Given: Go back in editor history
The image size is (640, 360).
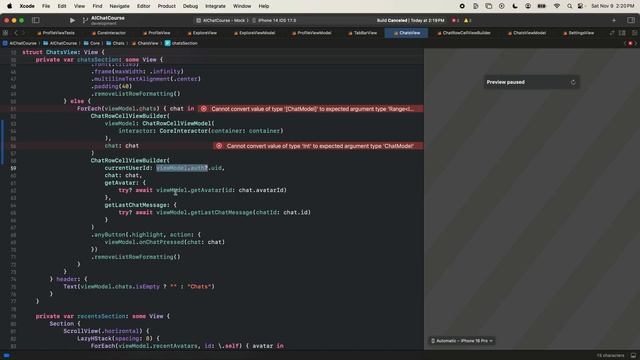Looking at the screenshot, I should coord(16,33).
